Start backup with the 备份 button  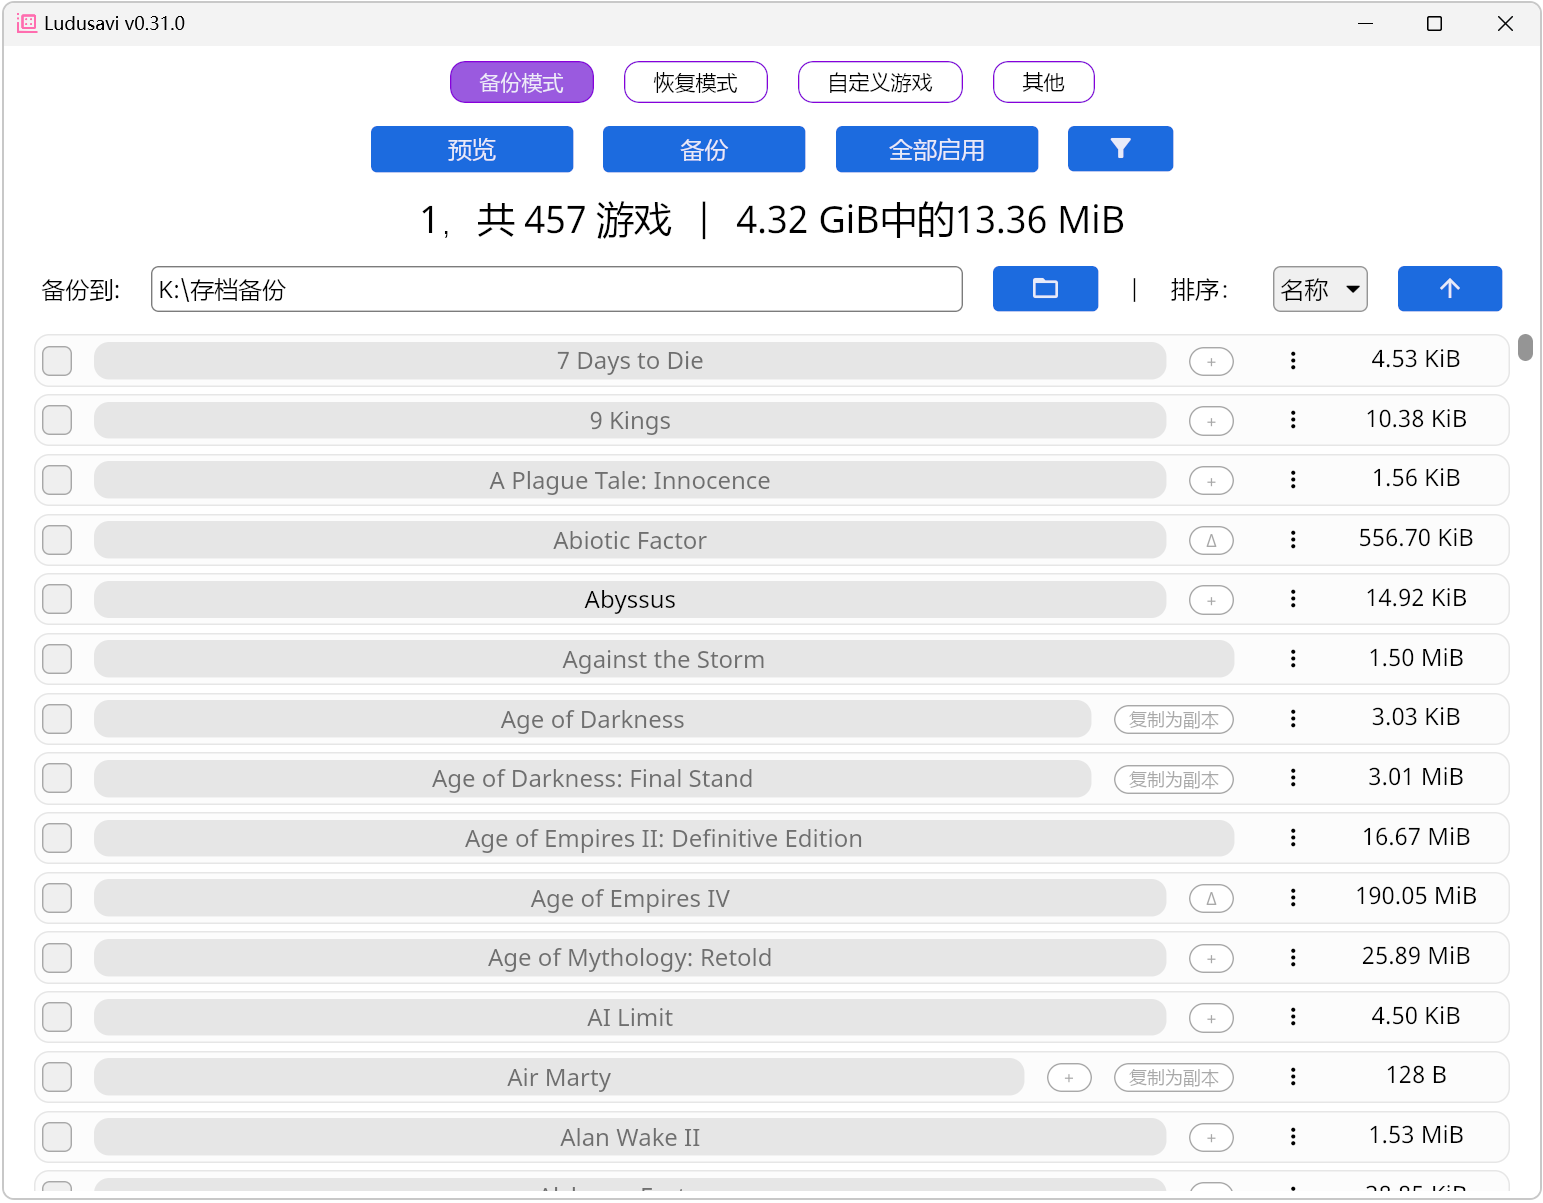704,149
